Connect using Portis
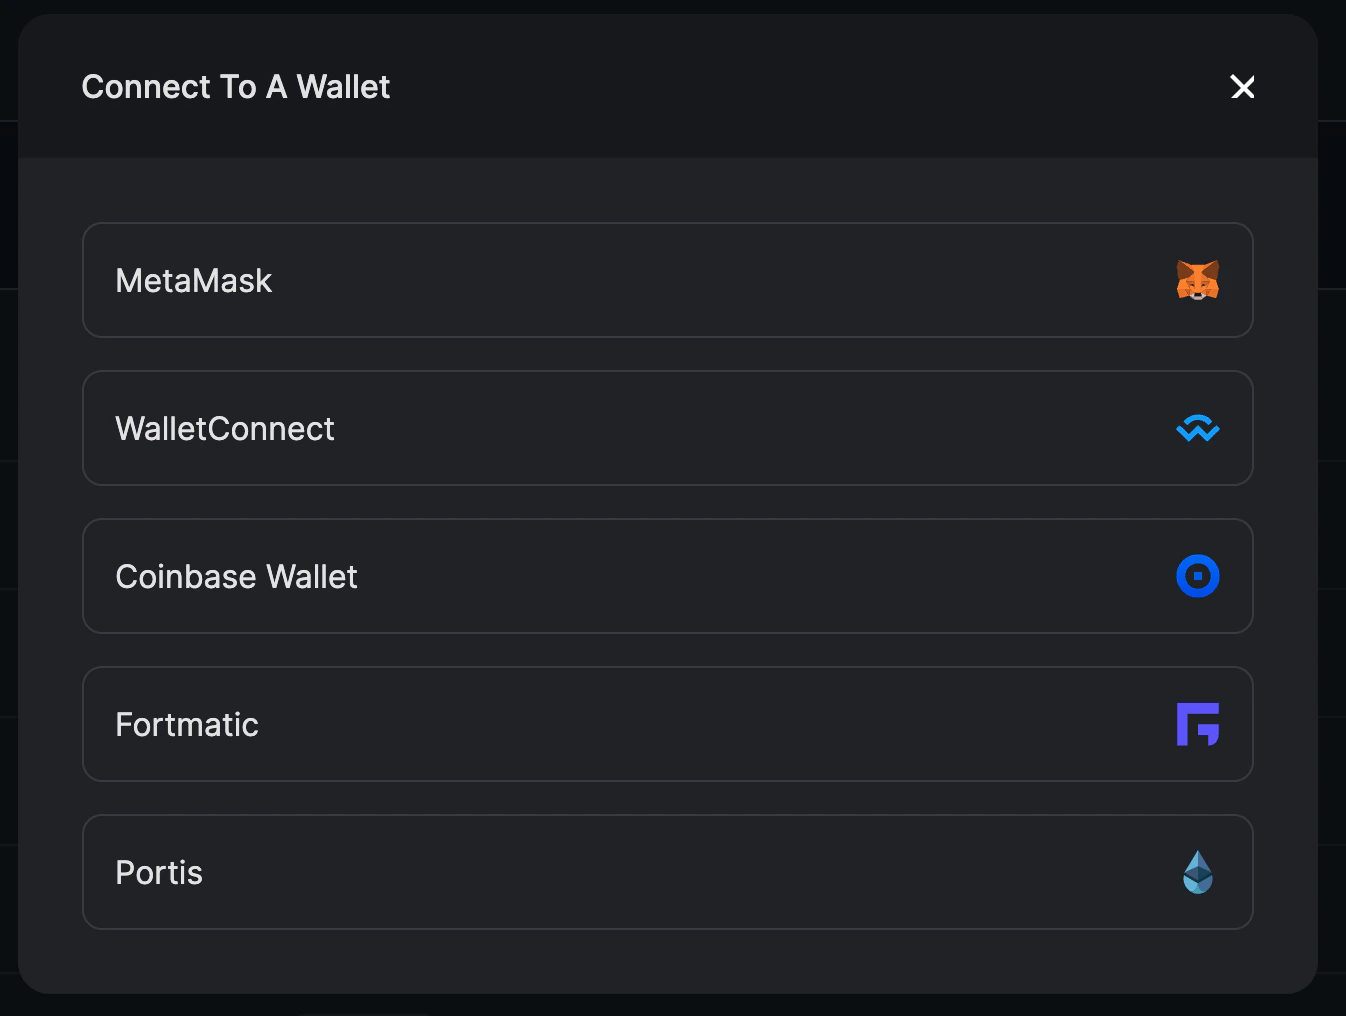Screen dimensions: 1346x1016 click(667, 872)
